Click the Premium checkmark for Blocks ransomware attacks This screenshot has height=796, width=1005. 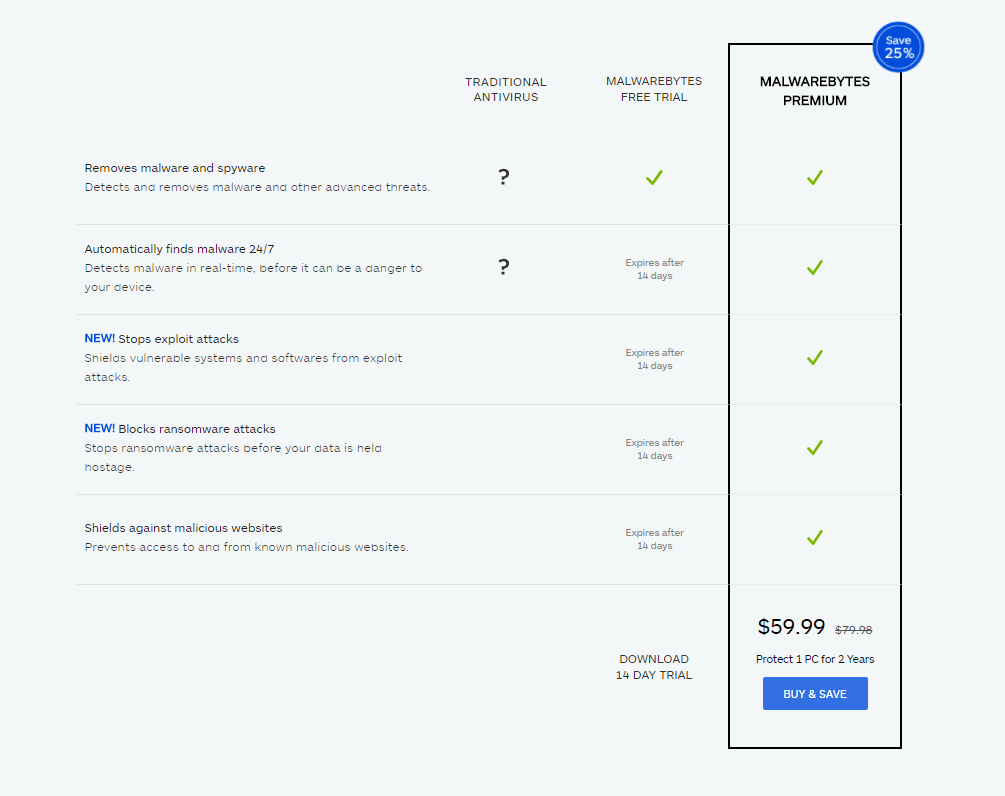(x=814, y=448)
